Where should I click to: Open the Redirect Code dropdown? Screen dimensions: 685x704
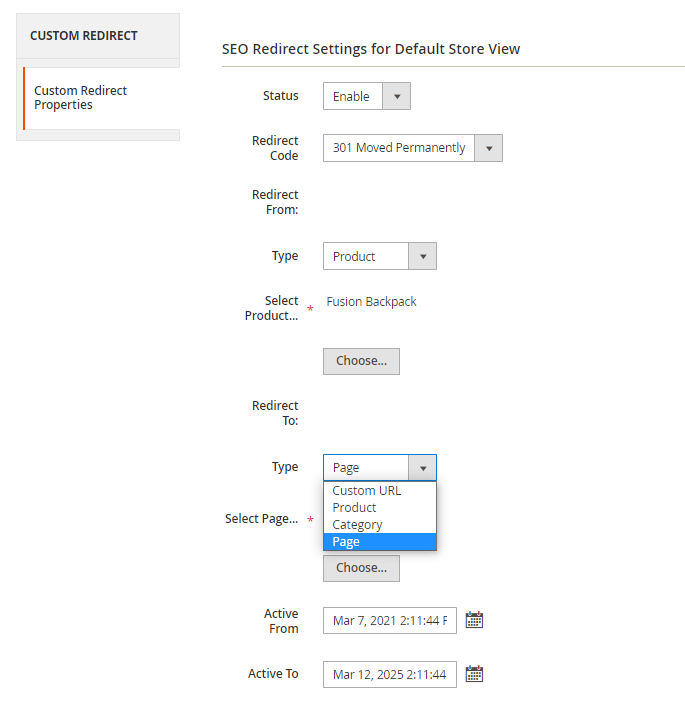coord(412,148)
